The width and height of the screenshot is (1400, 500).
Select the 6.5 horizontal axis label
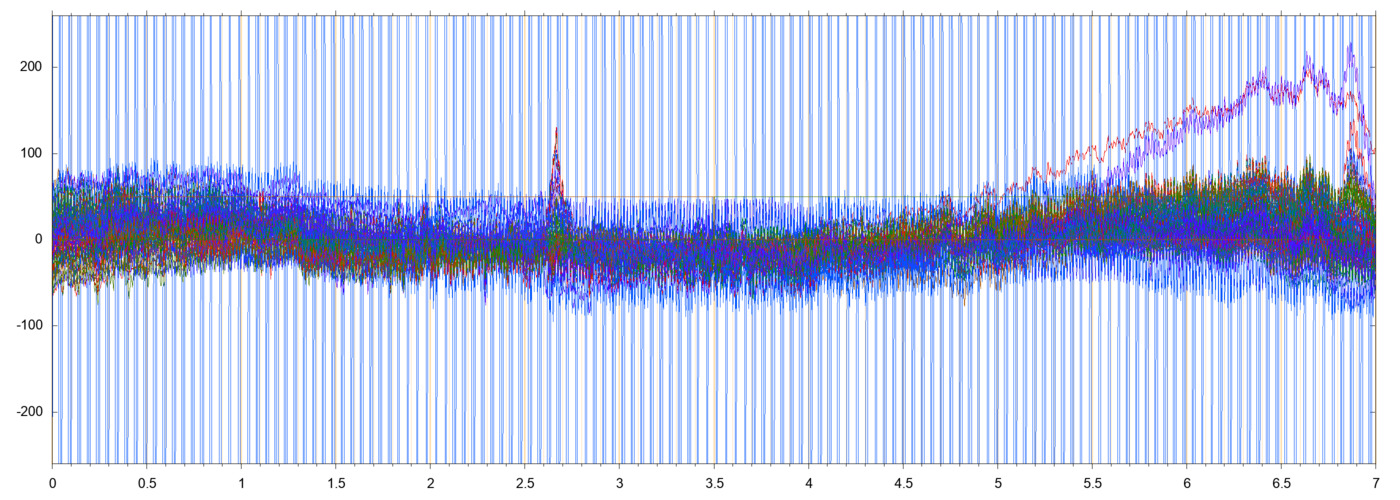click(x=1281, y=481)
